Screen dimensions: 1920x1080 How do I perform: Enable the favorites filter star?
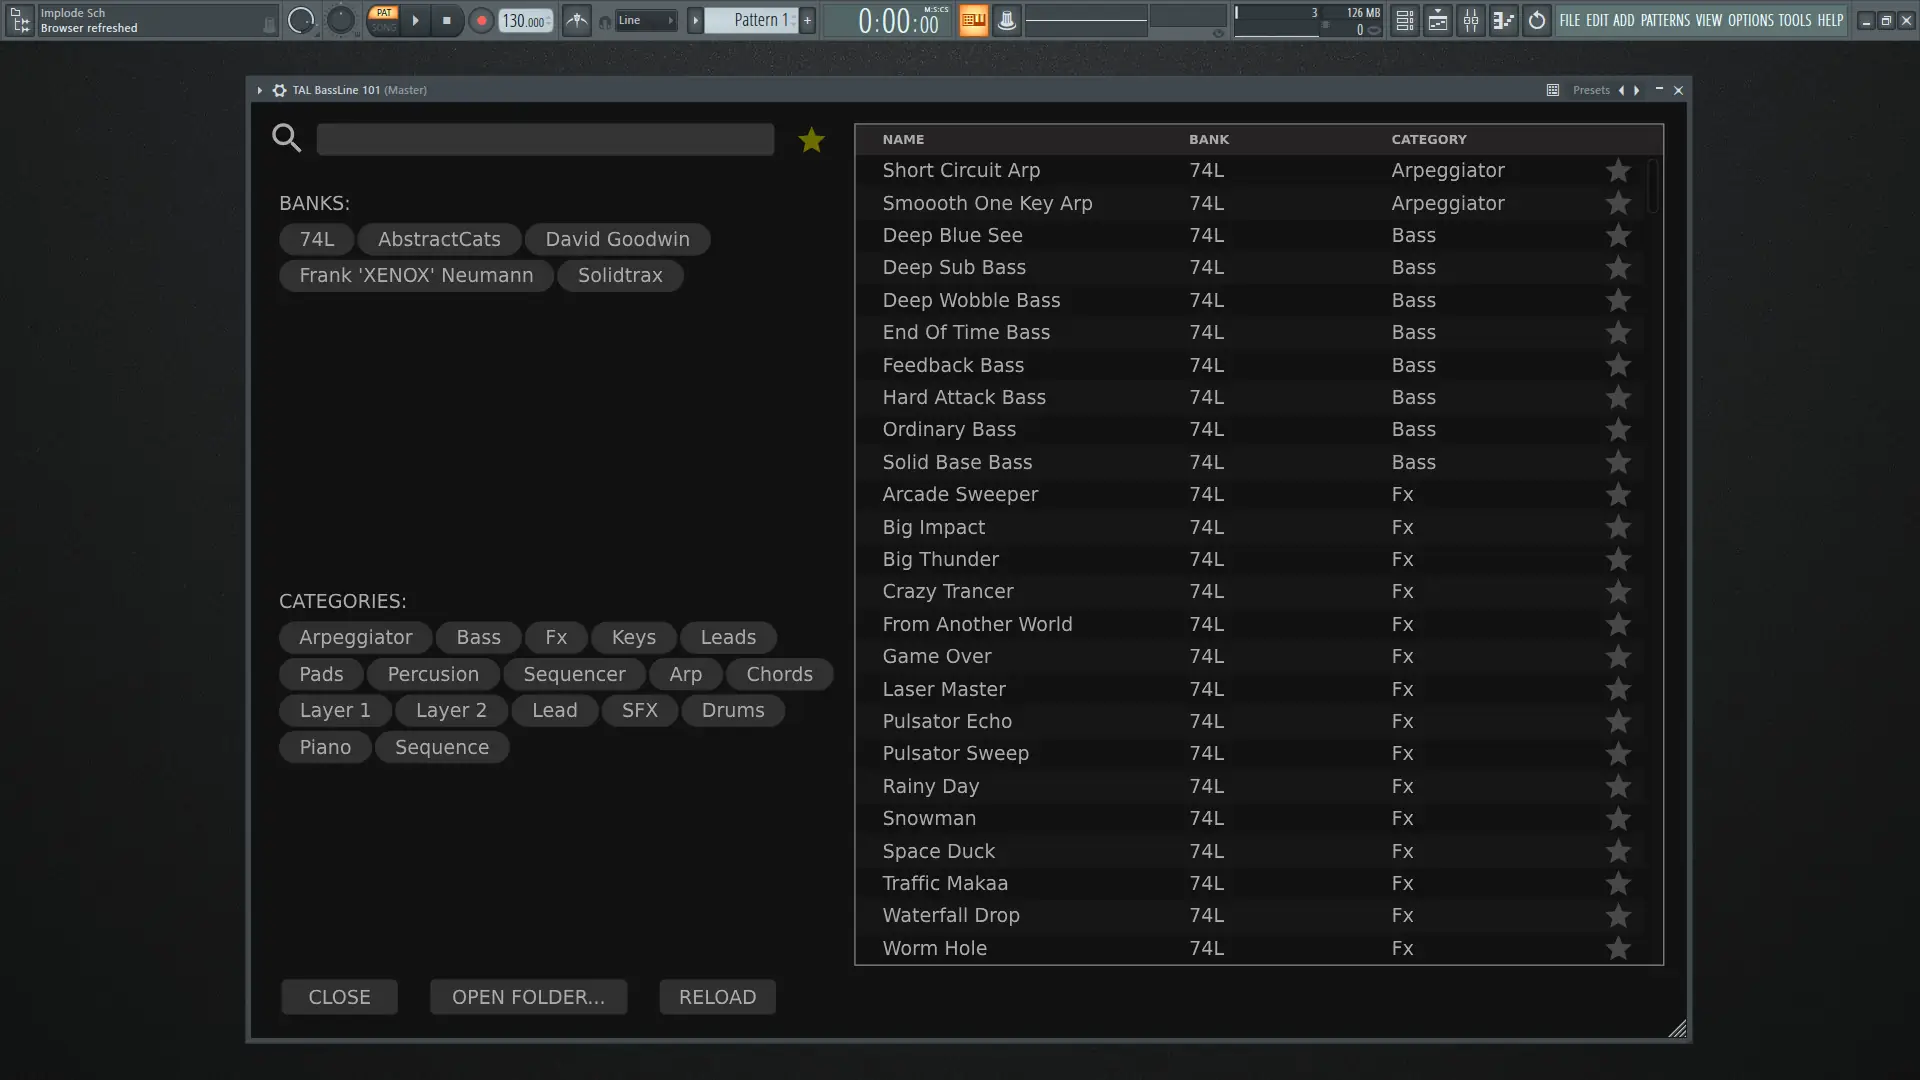[811, 140]
